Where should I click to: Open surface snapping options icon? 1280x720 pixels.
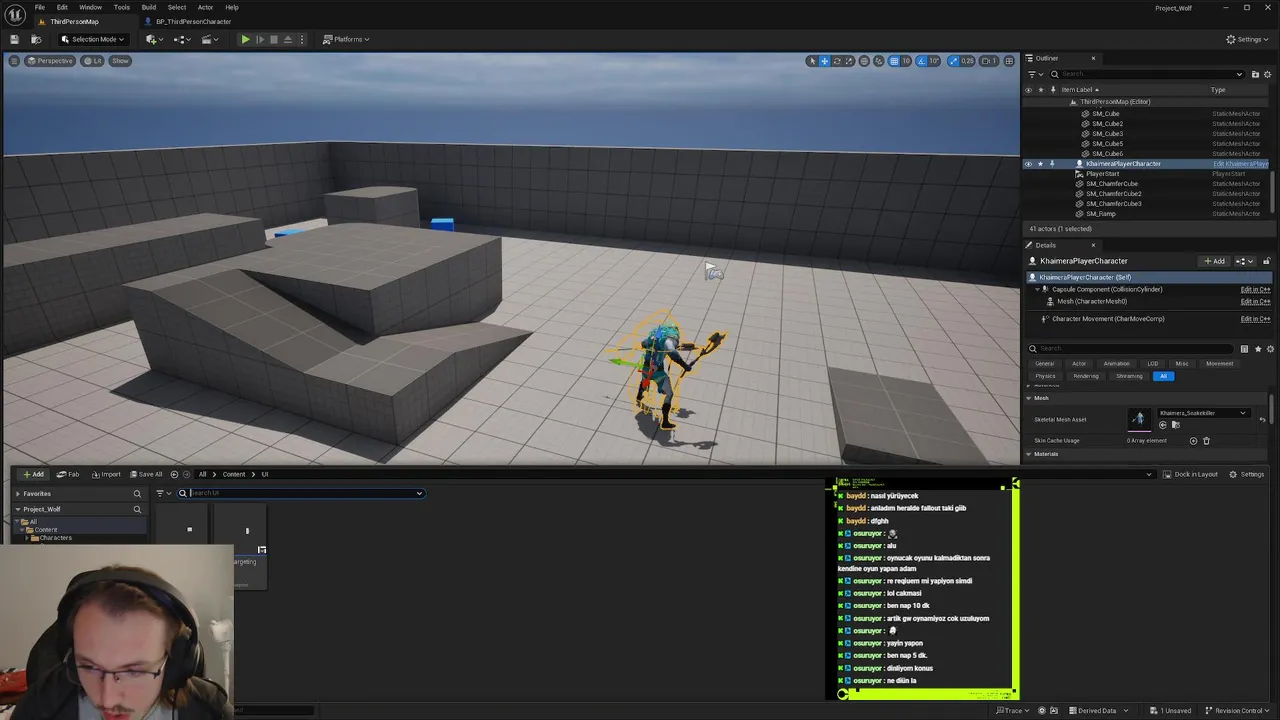click(x=879, y=61)
